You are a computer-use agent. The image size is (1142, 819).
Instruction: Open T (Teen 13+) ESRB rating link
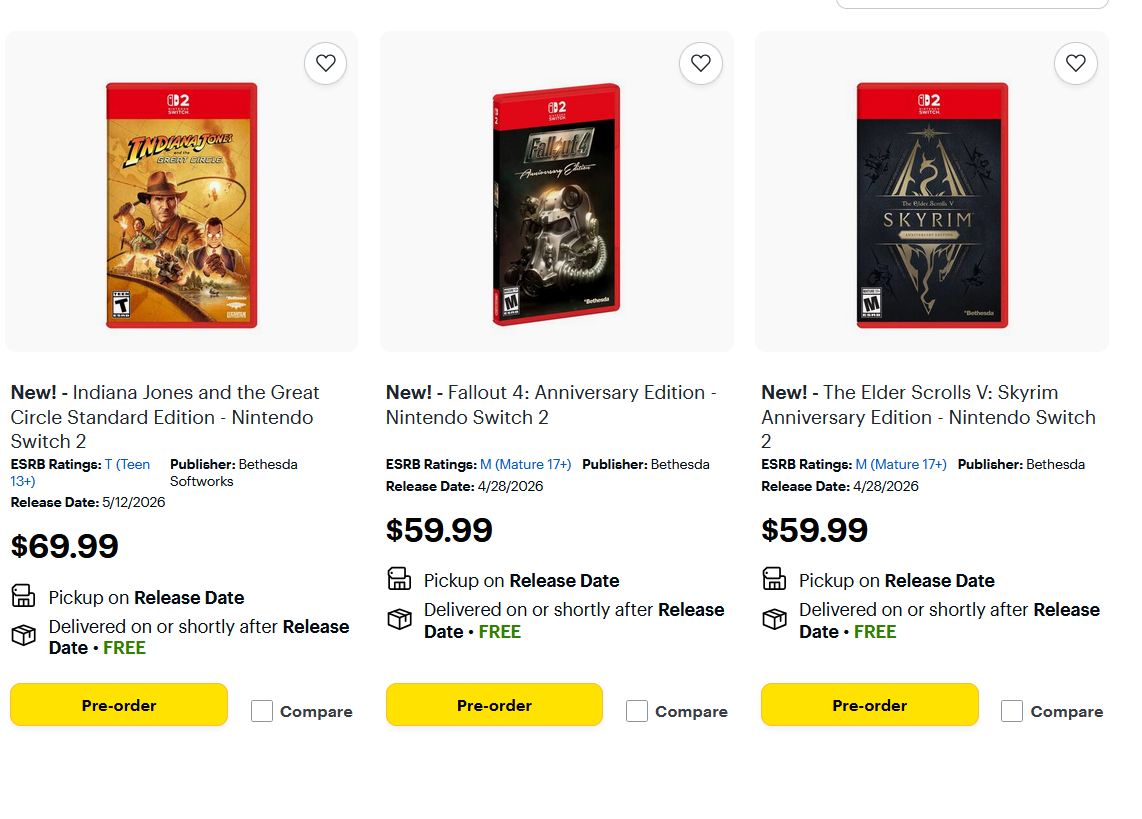[127, 465]
